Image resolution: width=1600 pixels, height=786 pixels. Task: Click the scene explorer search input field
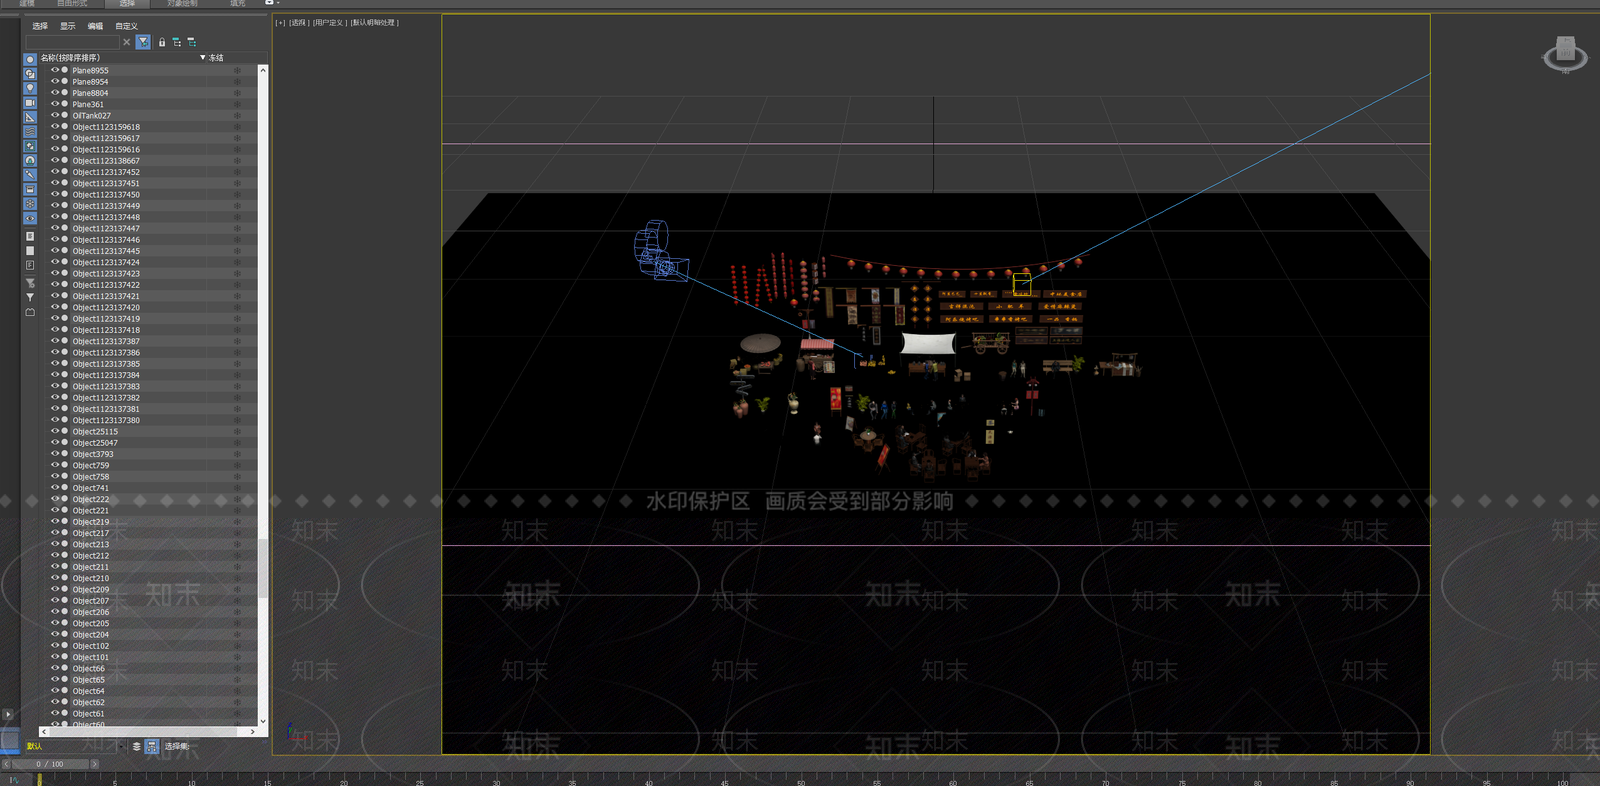[x=72, y=42]
